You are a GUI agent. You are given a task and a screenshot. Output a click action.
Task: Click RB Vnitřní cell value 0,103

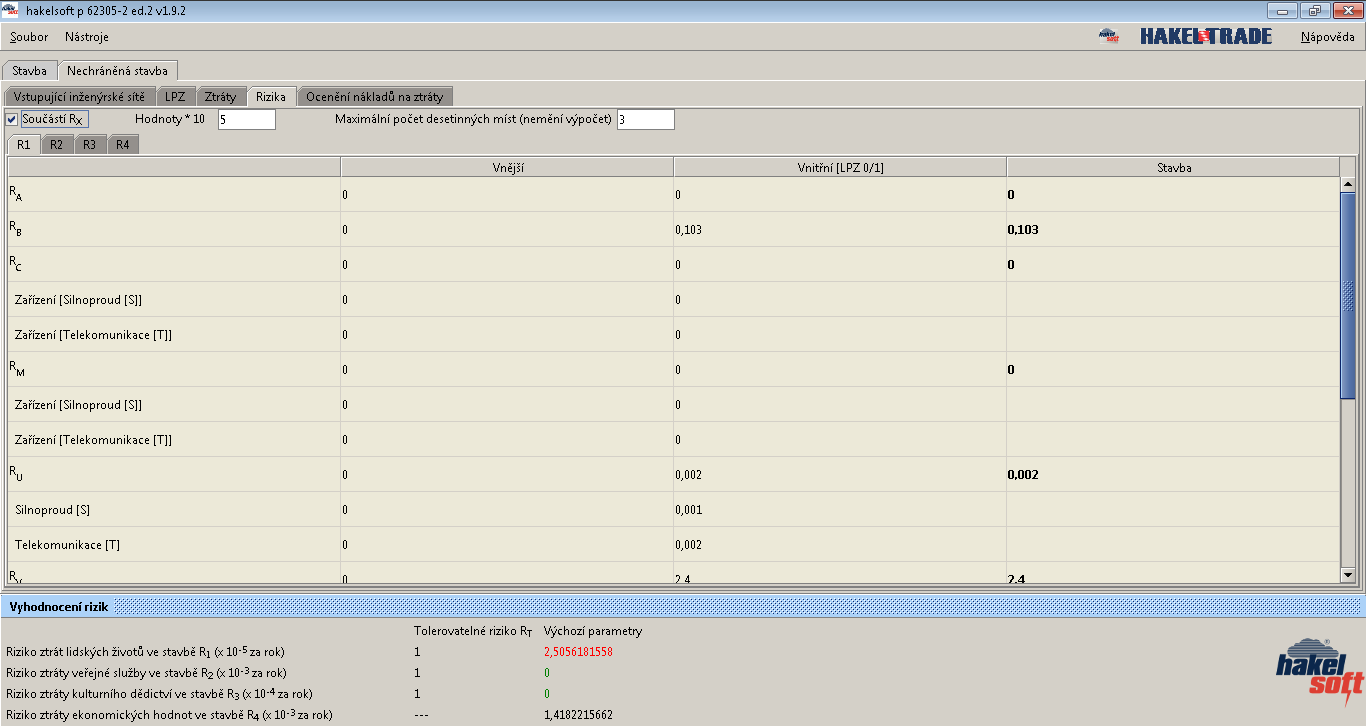click(689, 230)
